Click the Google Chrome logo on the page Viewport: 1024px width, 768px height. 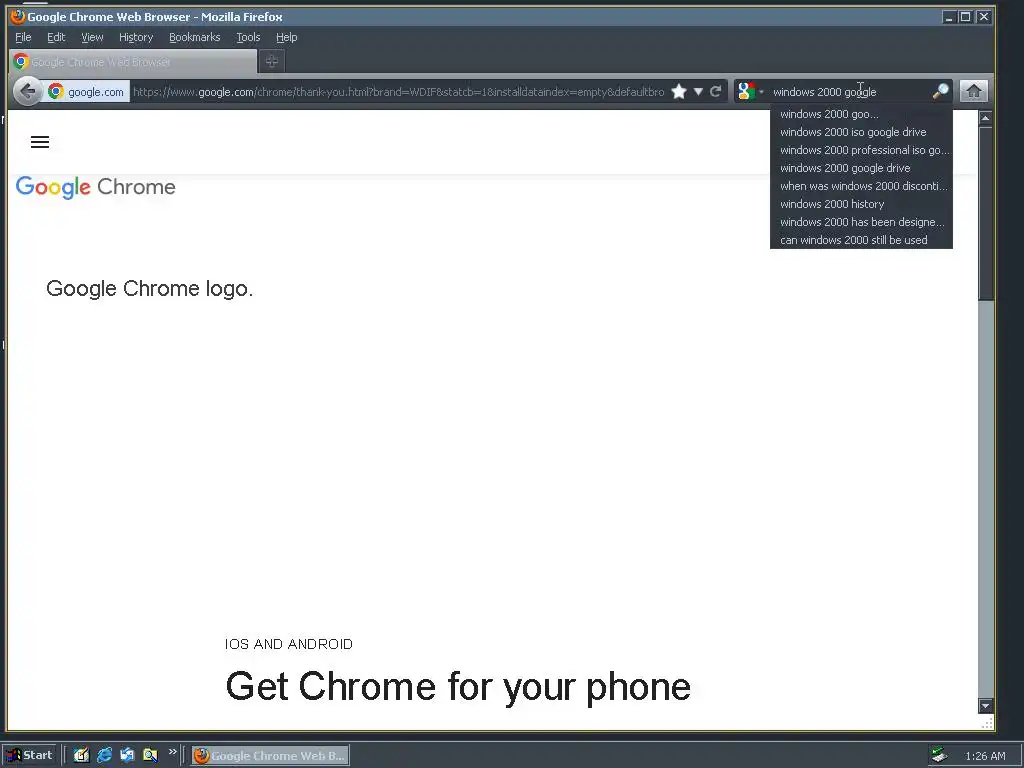(95, 187)
